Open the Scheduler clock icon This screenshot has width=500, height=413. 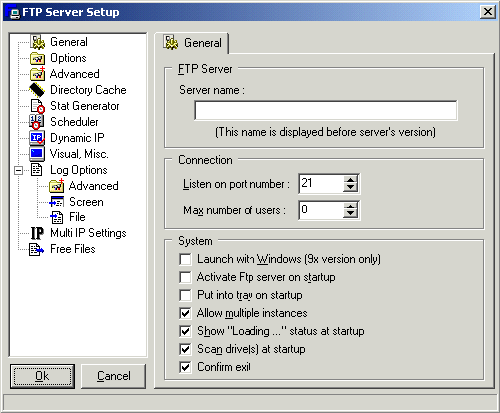click(x=36, y=122)
